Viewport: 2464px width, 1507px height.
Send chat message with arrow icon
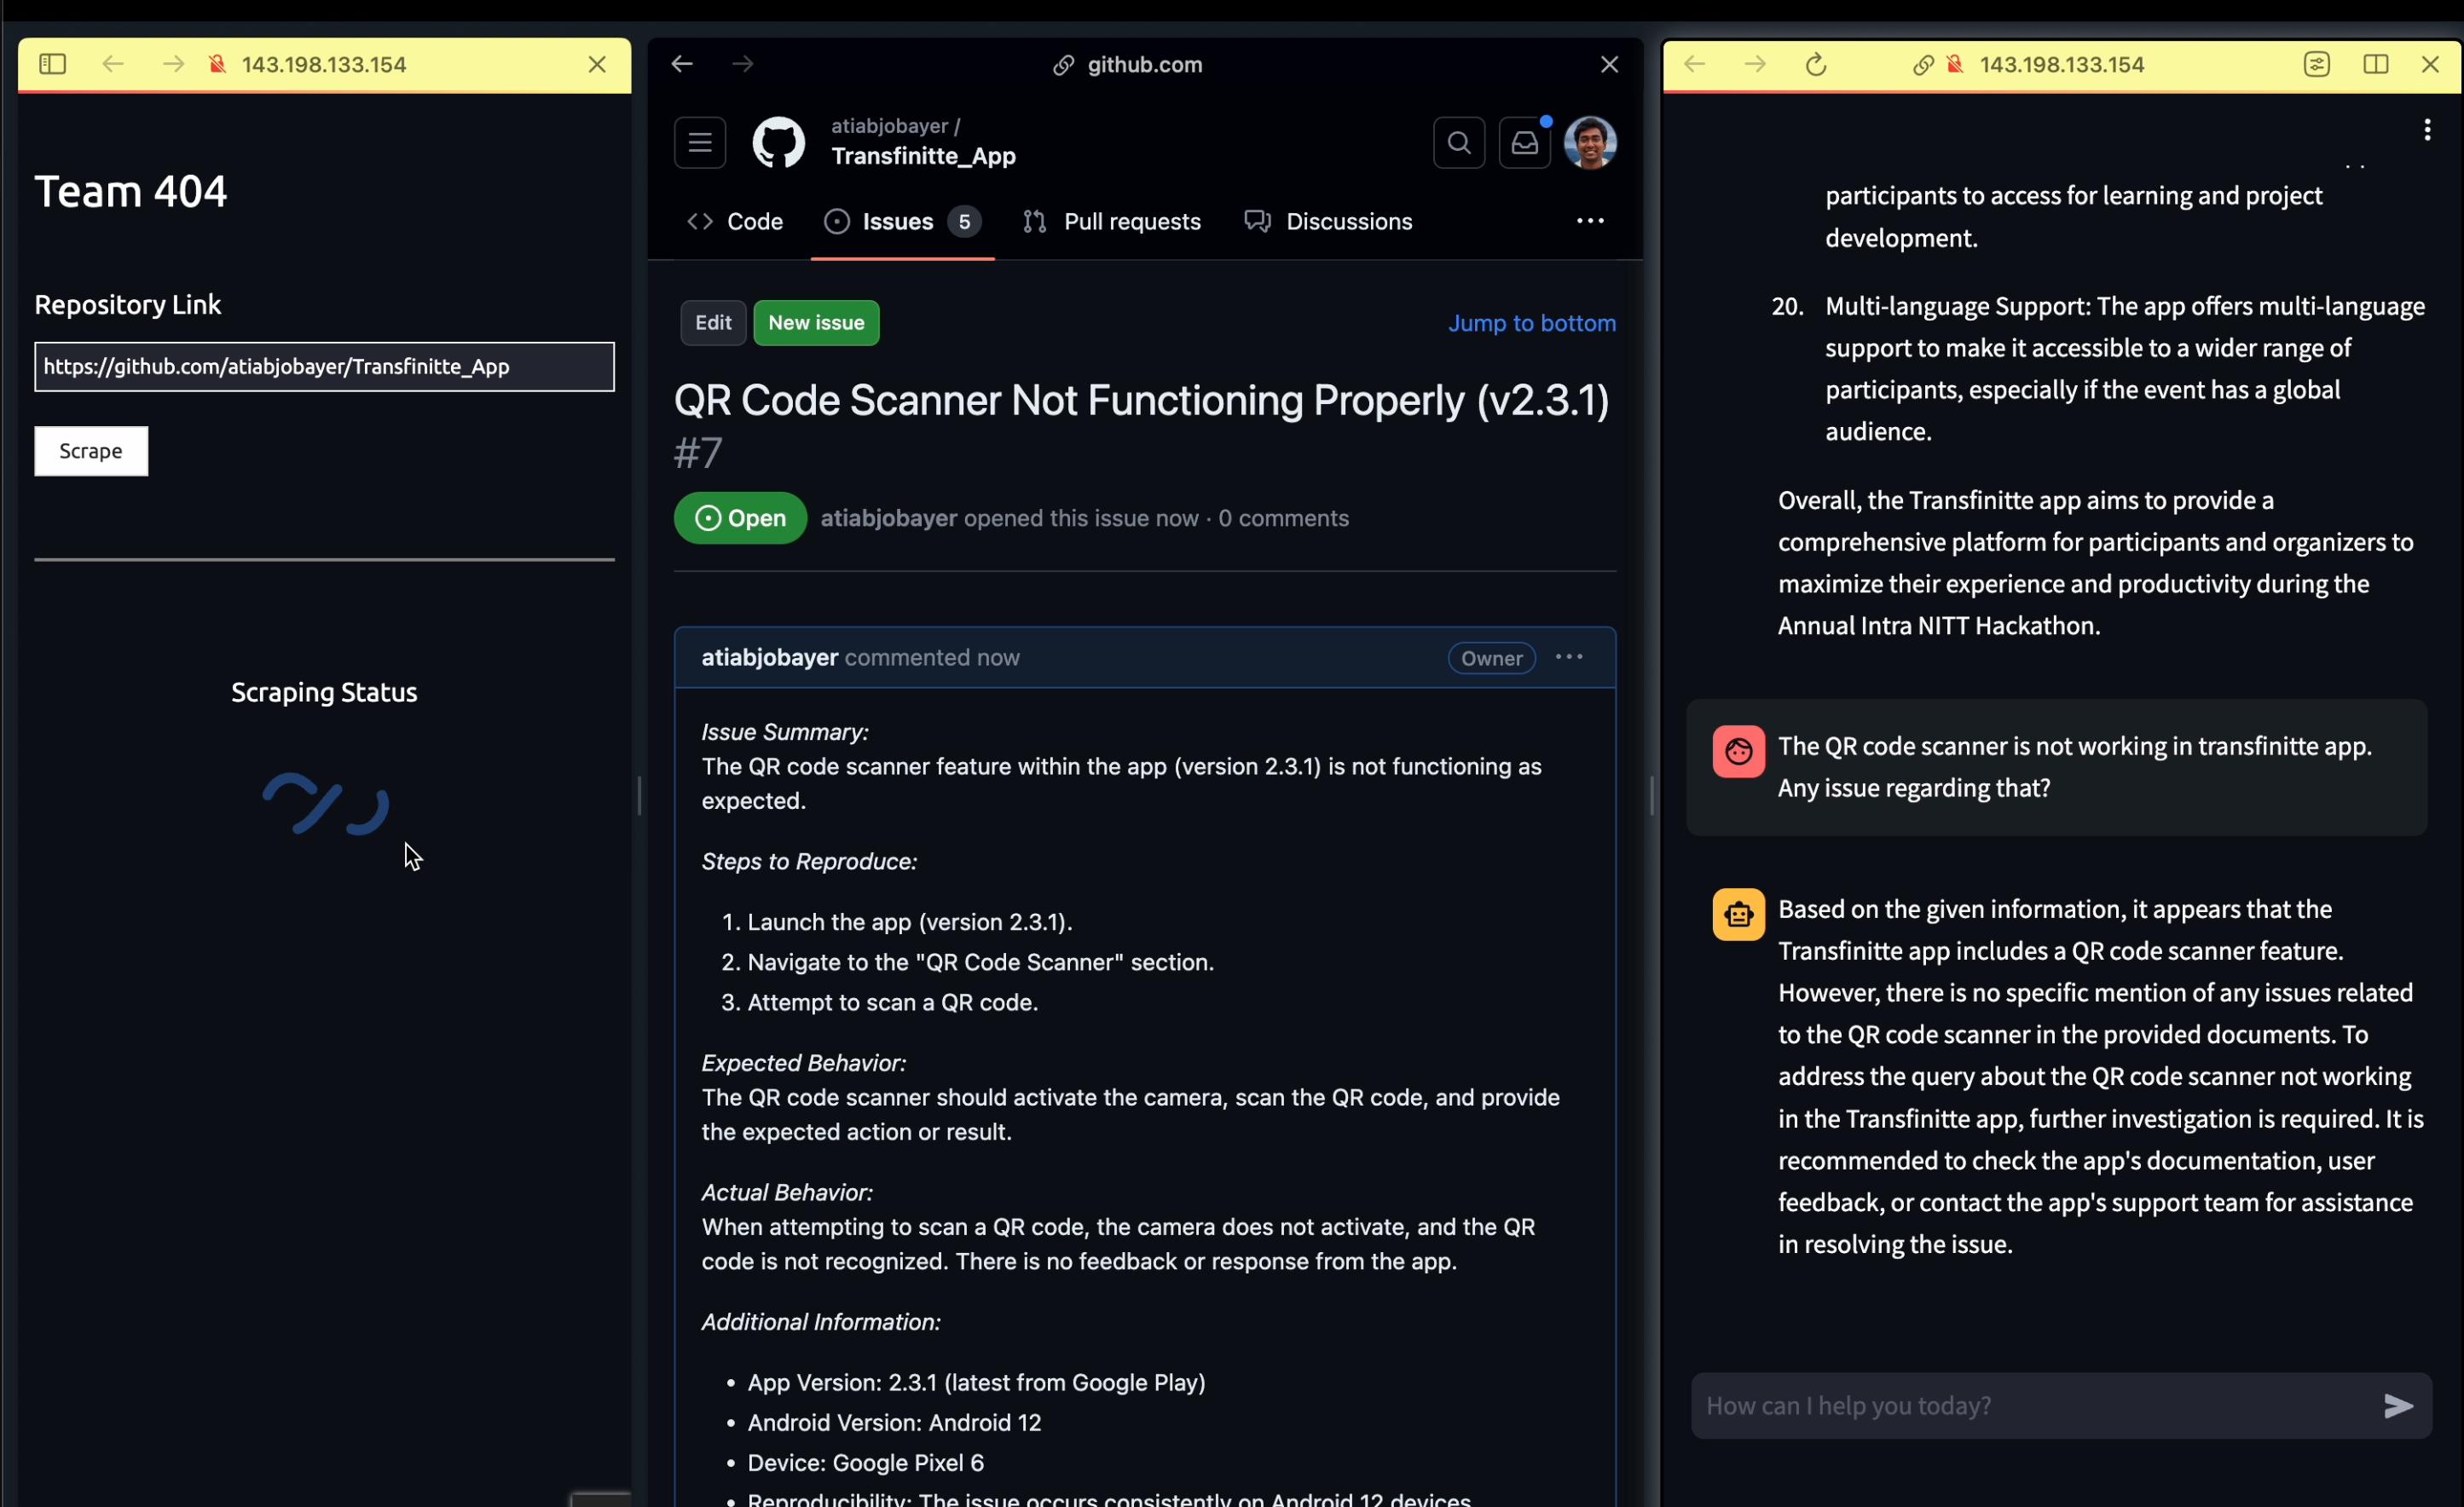pos(2397,1405)
